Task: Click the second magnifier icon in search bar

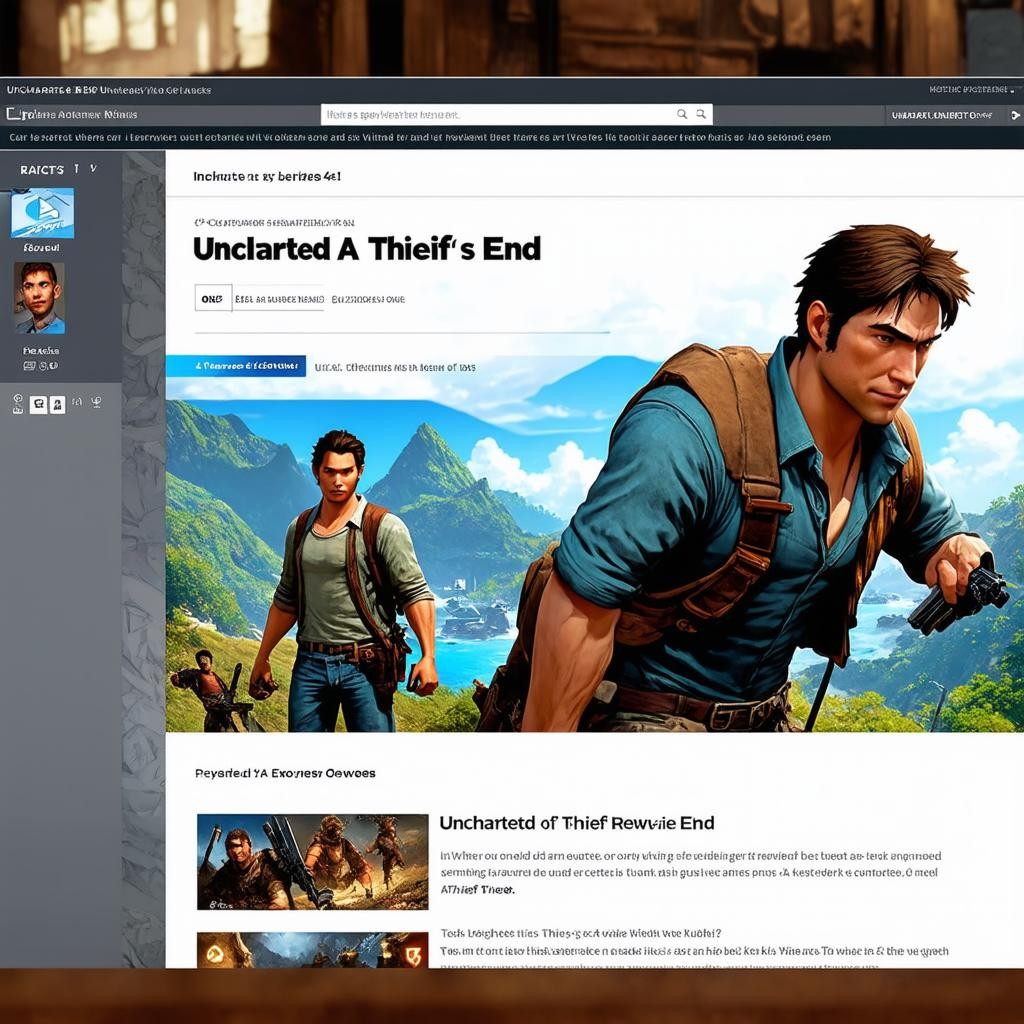Action: (x=701, y=115)
